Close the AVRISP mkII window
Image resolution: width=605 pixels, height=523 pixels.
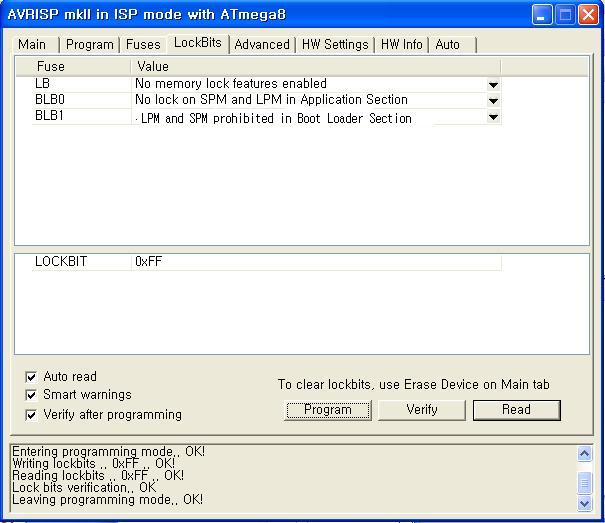pyautogui.click(x=588, y=15)
